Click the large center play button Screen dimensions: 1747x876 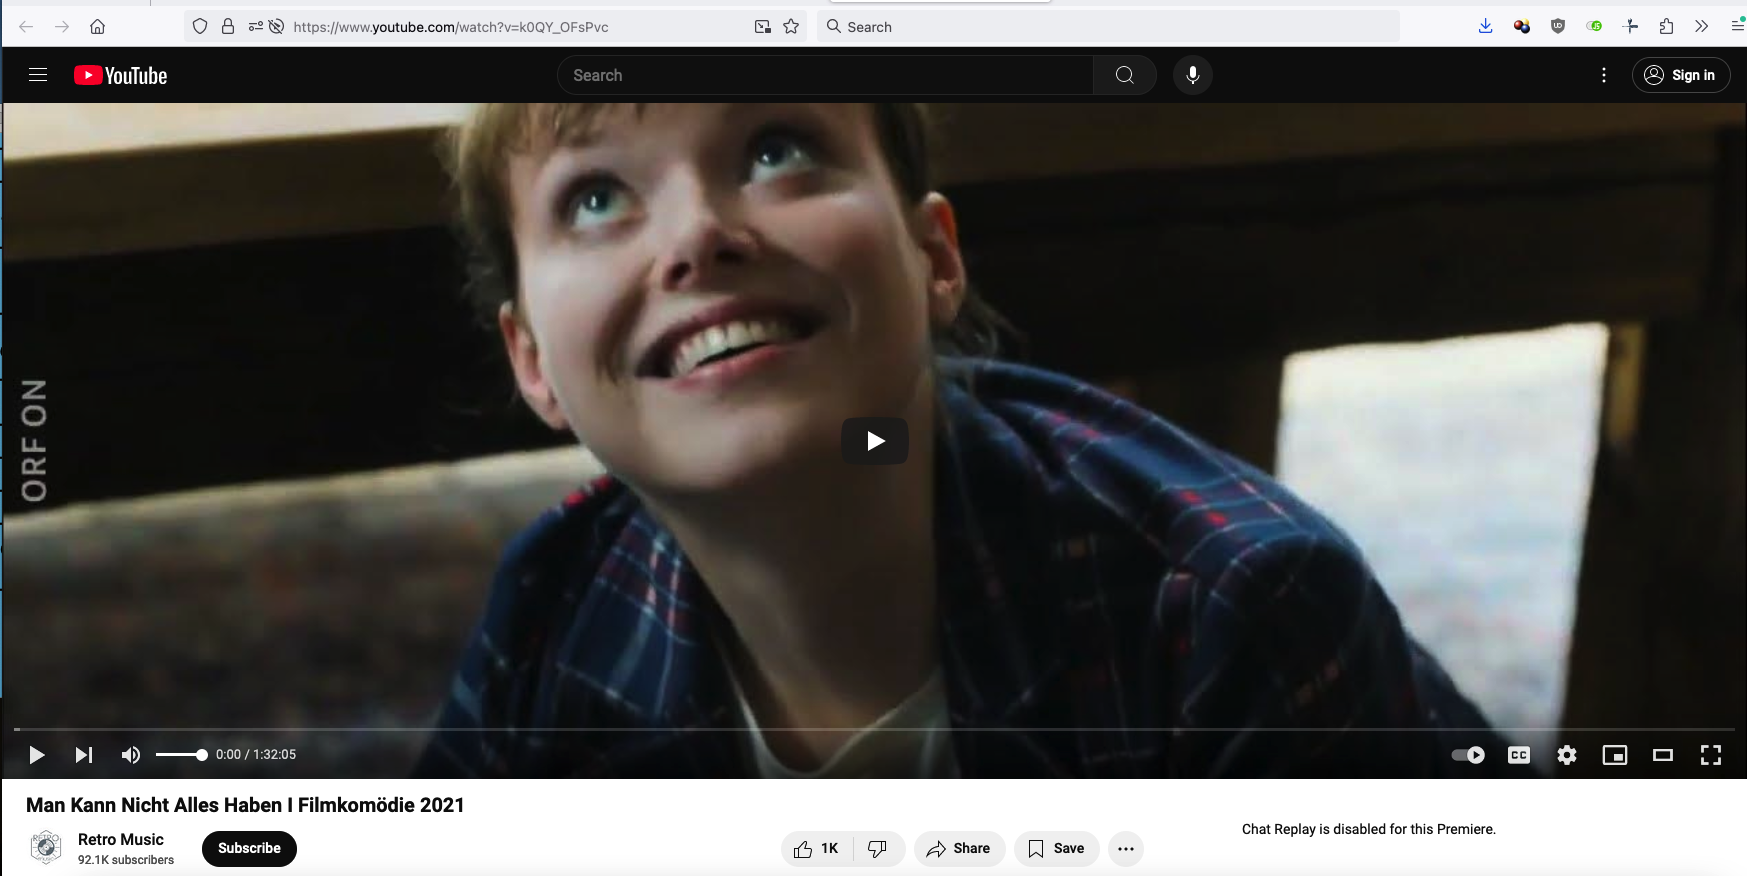point(875,441)
